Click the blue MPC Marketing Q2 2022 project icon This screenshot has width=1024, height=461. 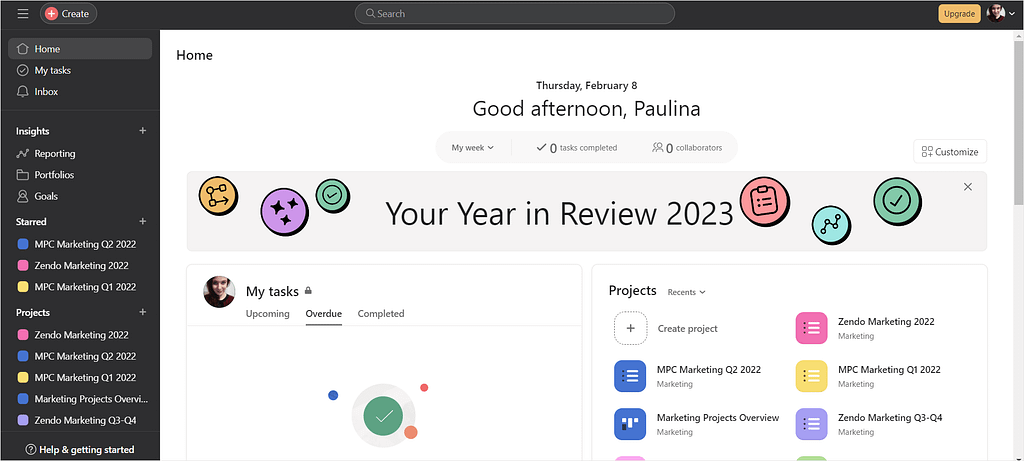[x=630, y=376]
